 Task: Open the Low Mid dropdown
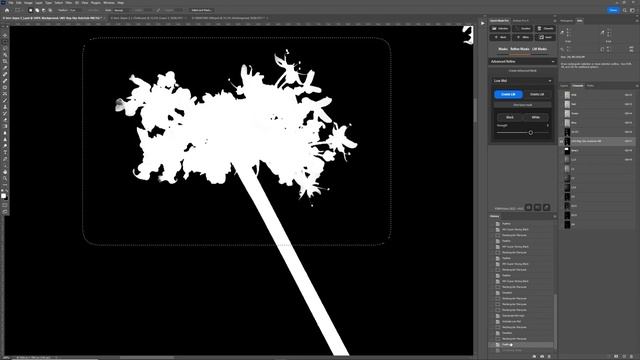pos(522,81)
